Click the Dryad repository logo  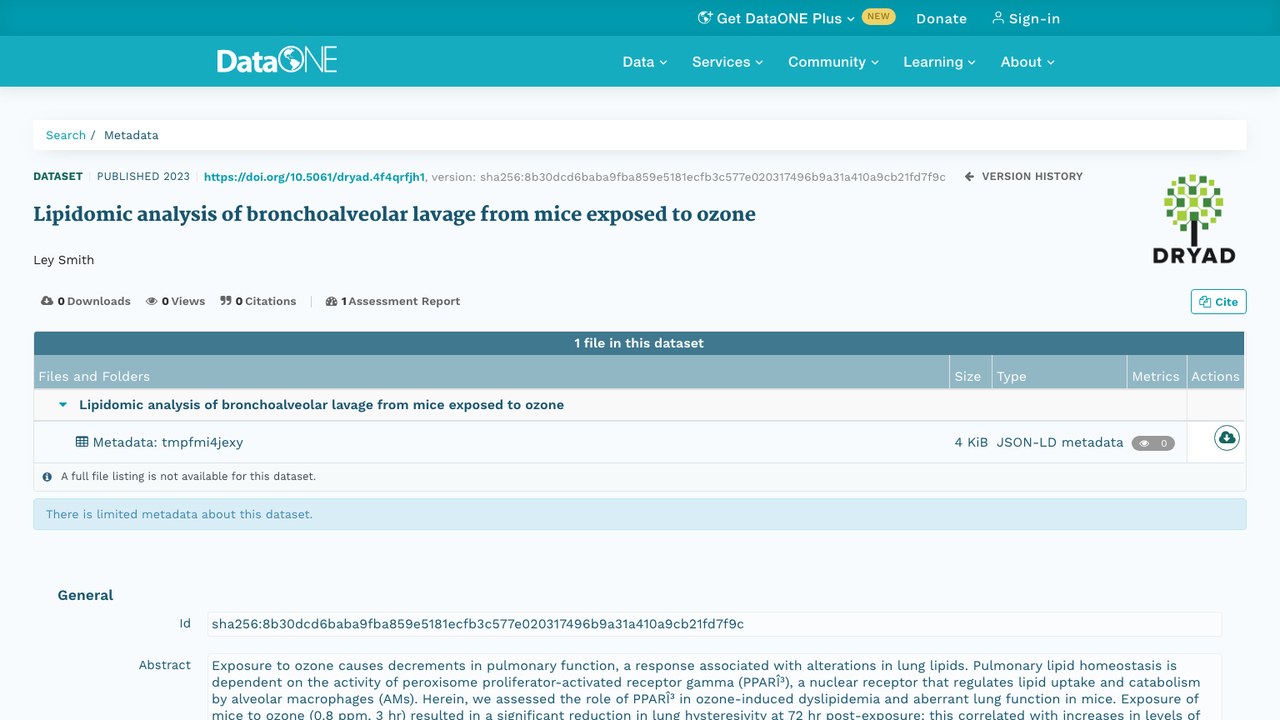pyautogui.click(x=1193, y=220)
